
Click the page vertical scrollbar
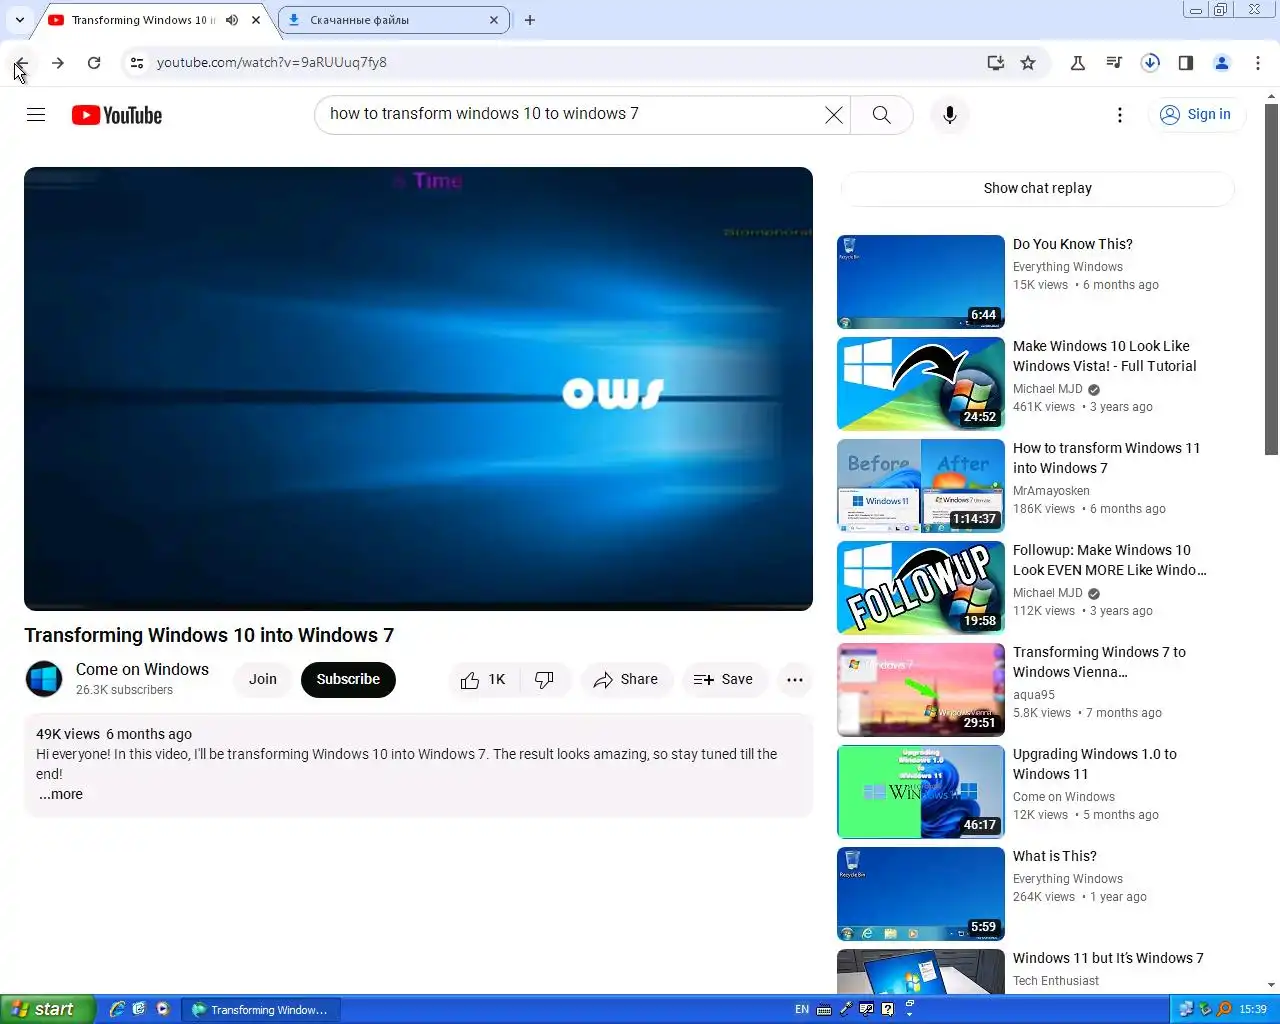(x=1272, y=280)
